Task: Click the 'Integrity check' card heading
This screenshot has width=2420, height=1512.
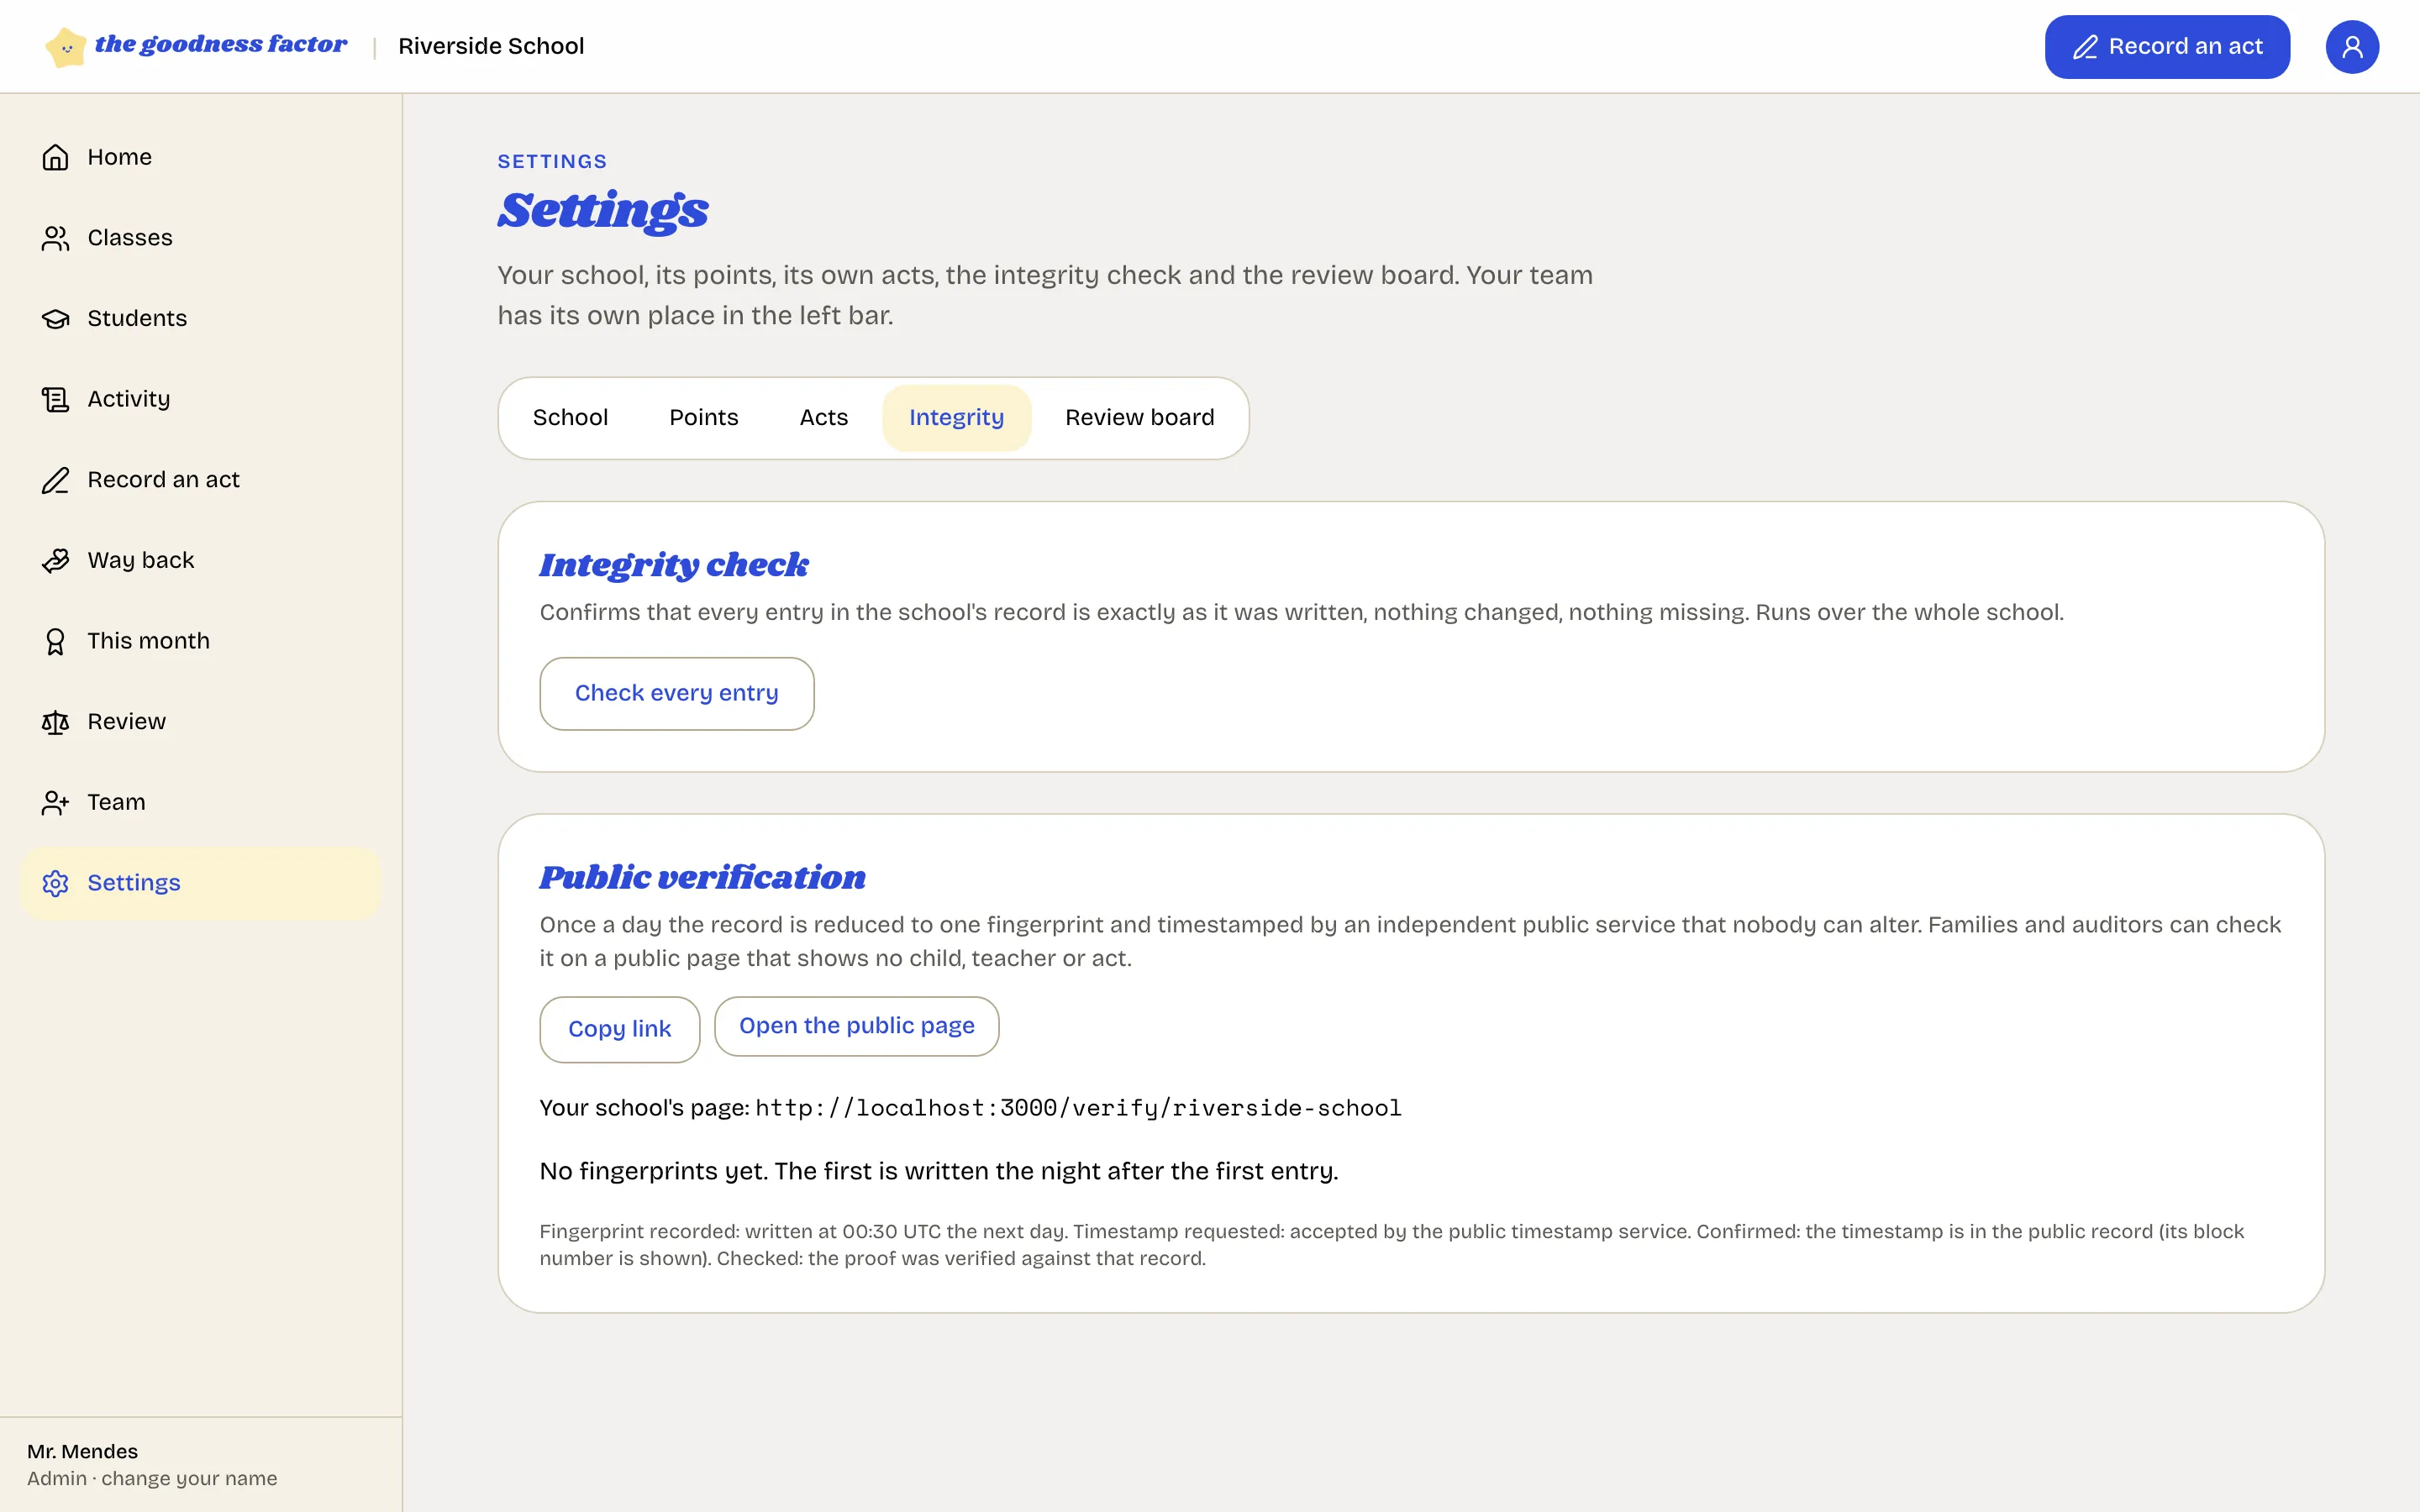Action: [x=674, y=565]
